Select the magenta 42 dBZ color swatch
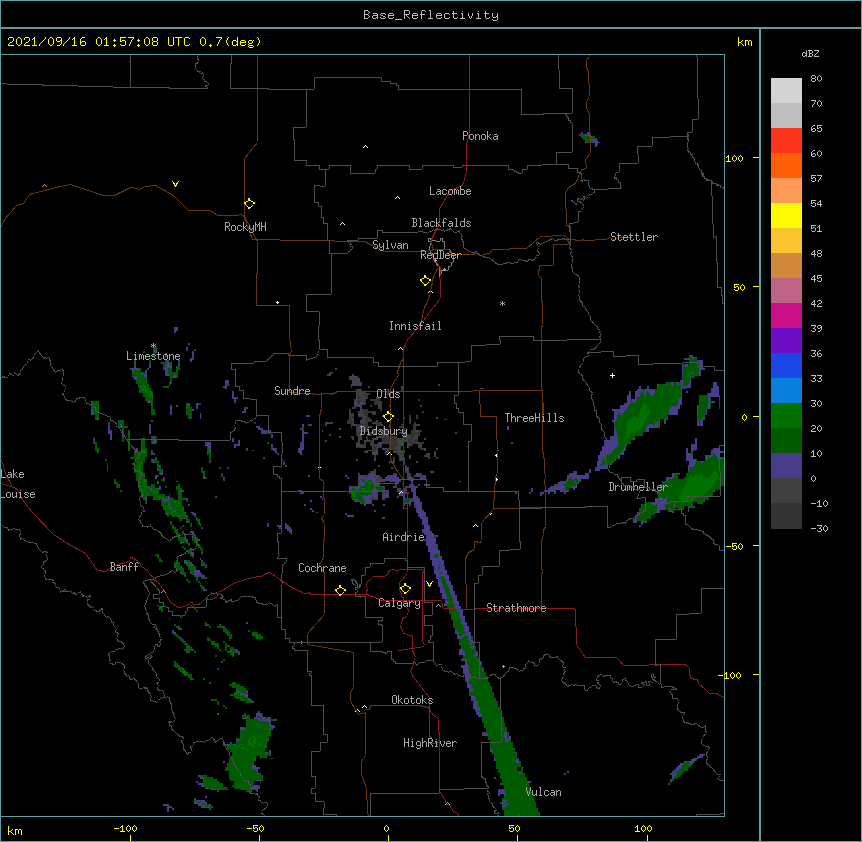 click(786, 315)
